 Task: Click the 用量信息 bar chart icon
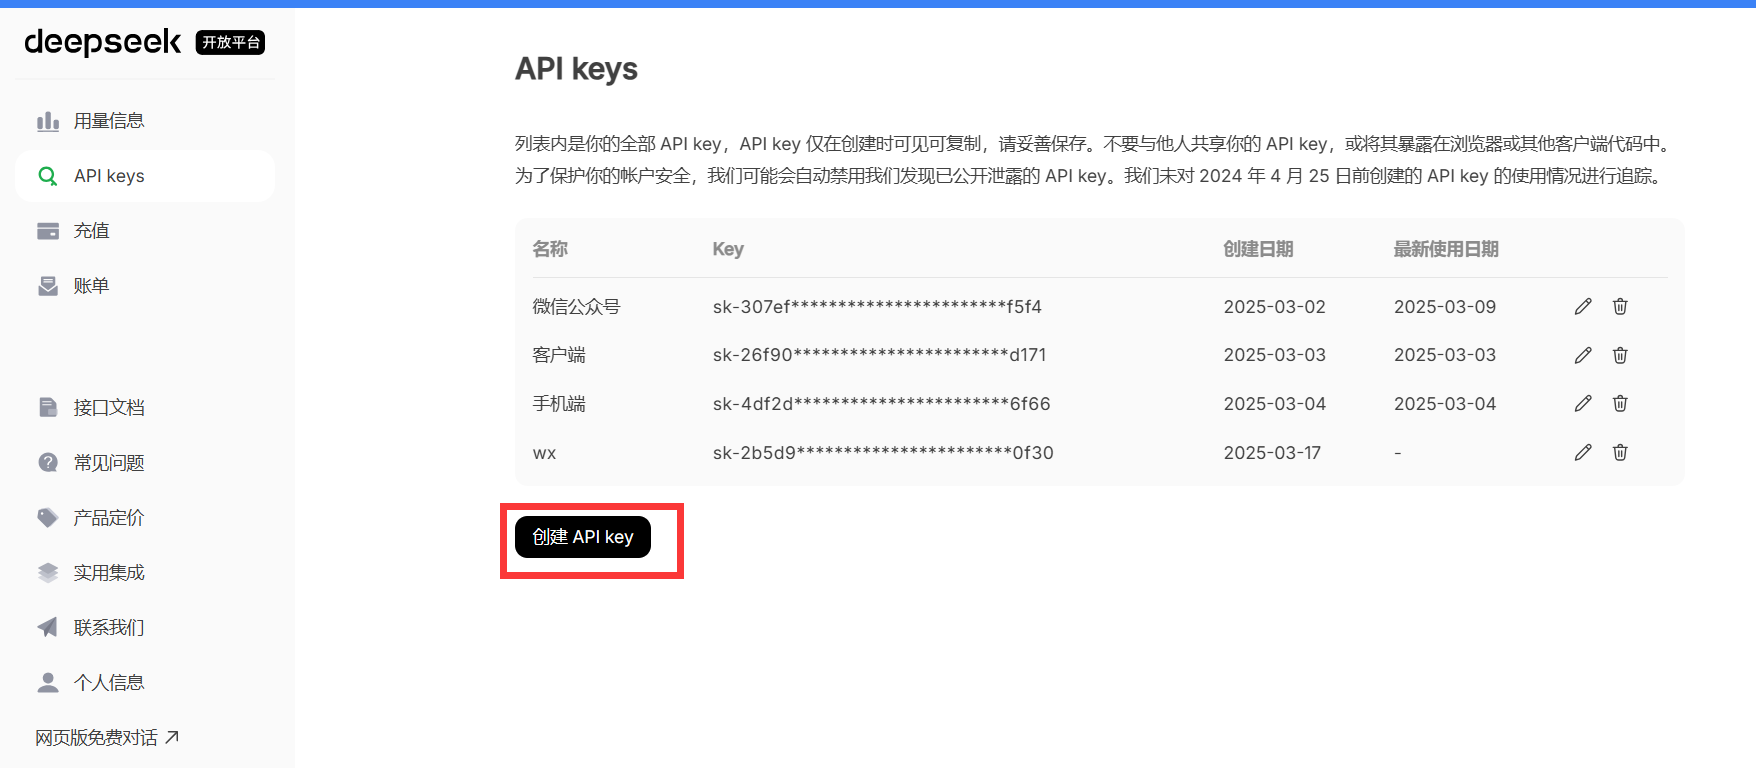[x=48, y=121]
